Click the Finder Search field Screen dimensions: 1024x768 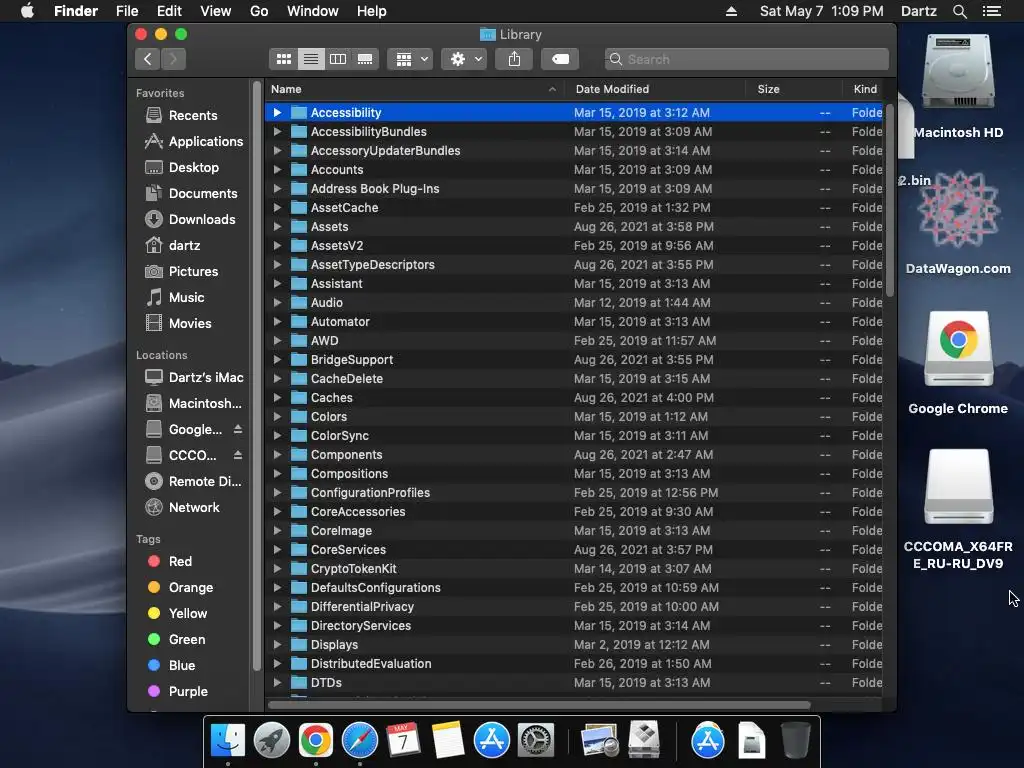click(746, 59)
